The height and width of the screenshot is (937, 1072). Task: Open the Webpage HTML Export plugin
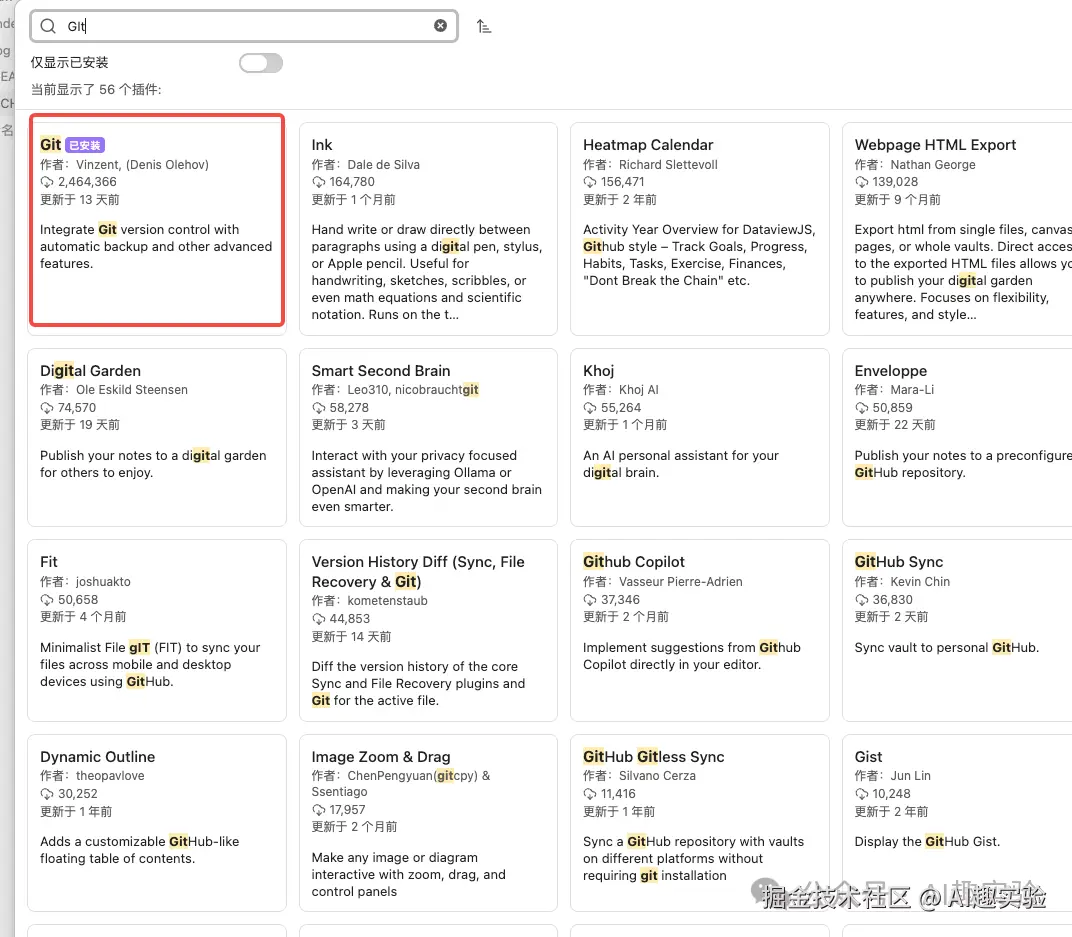click(957, 229)
